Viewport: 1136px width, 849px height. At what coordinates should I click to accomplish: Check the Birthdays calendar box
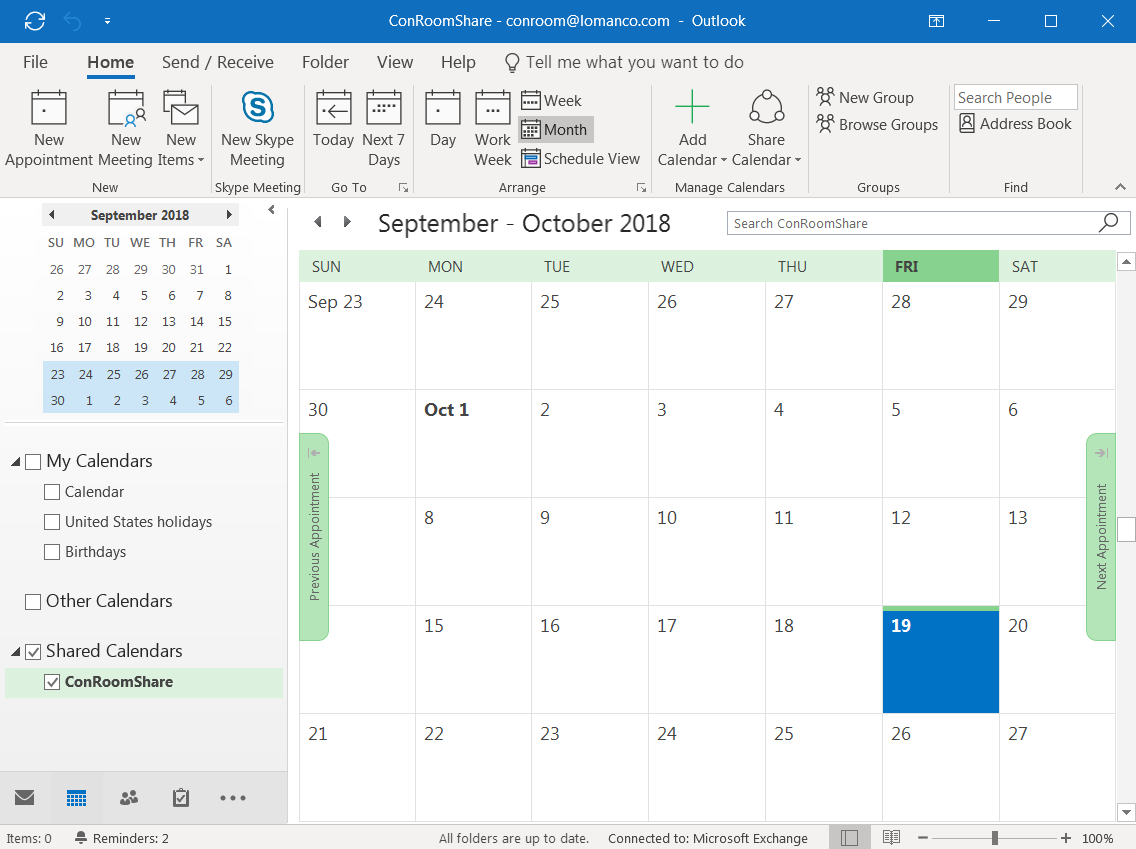52,552
